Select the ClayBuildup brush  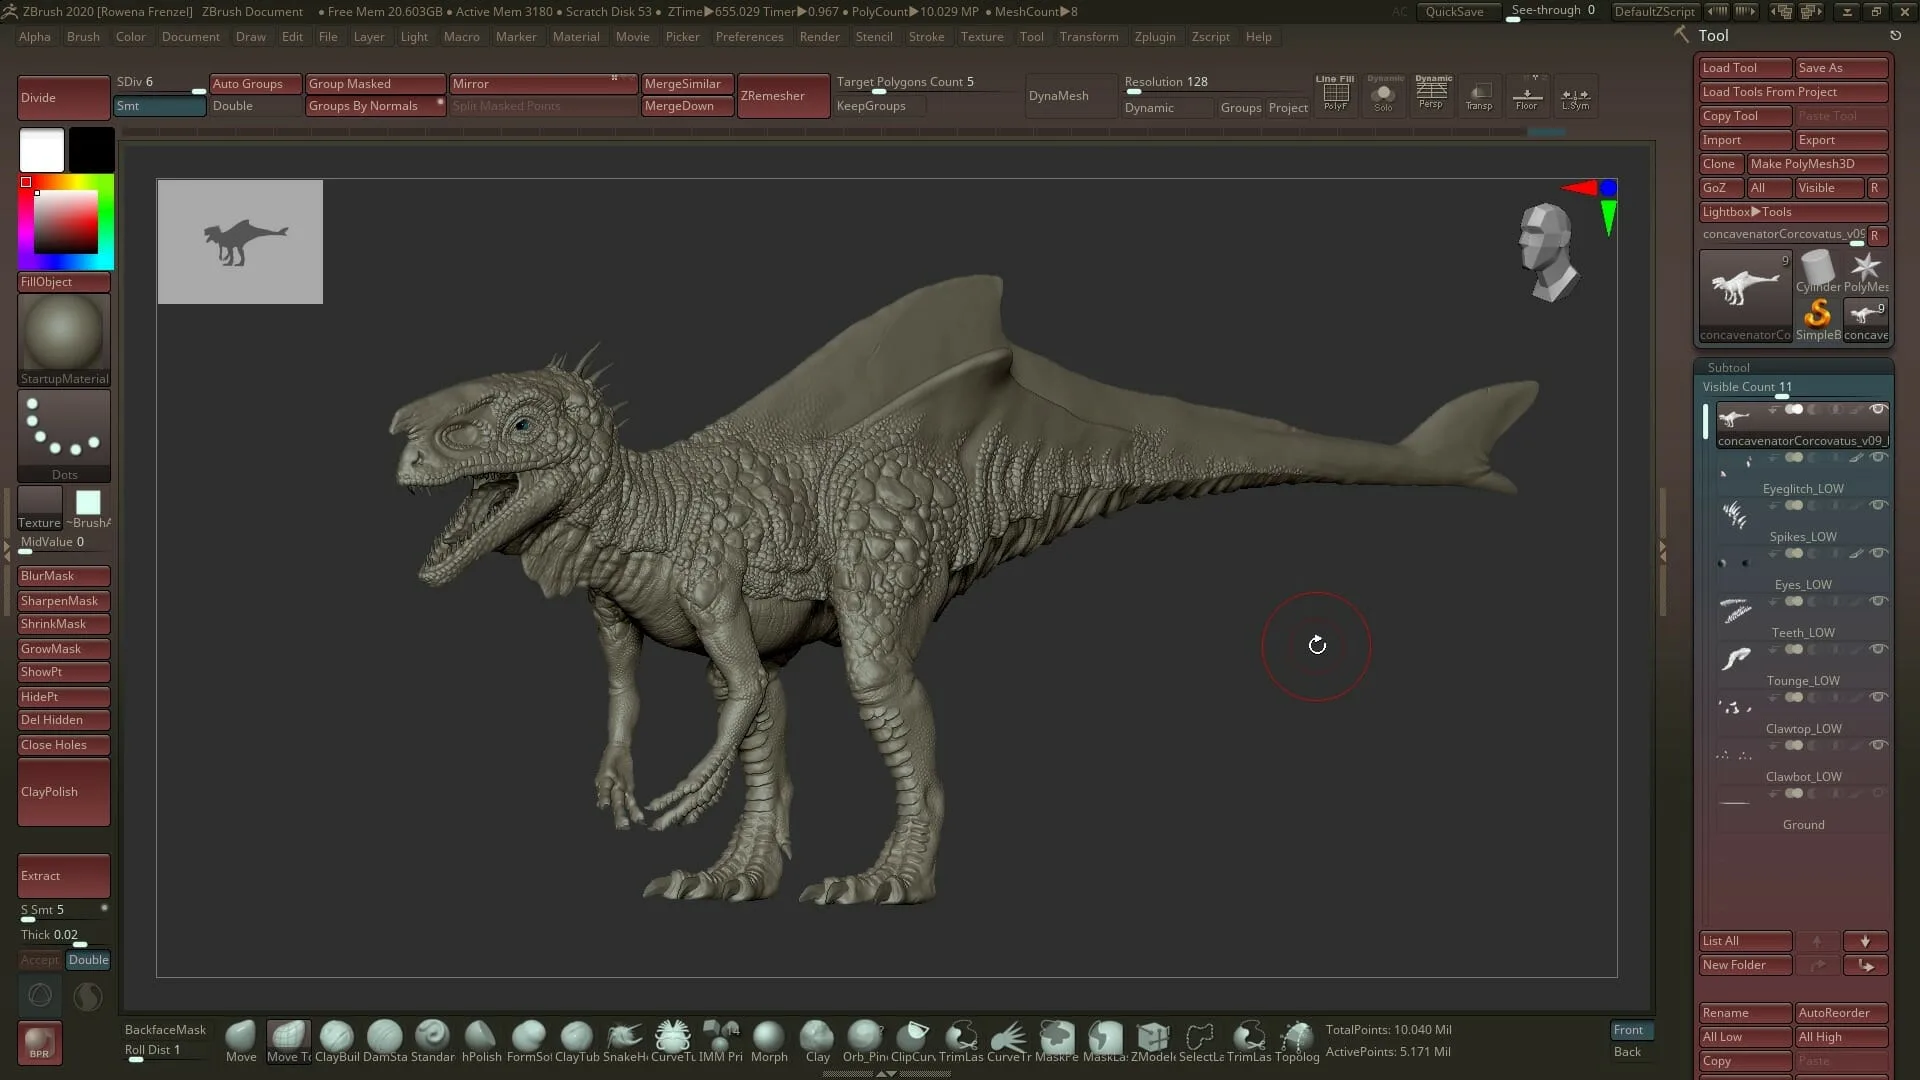pyautogui.click(x=336, y=1035)
